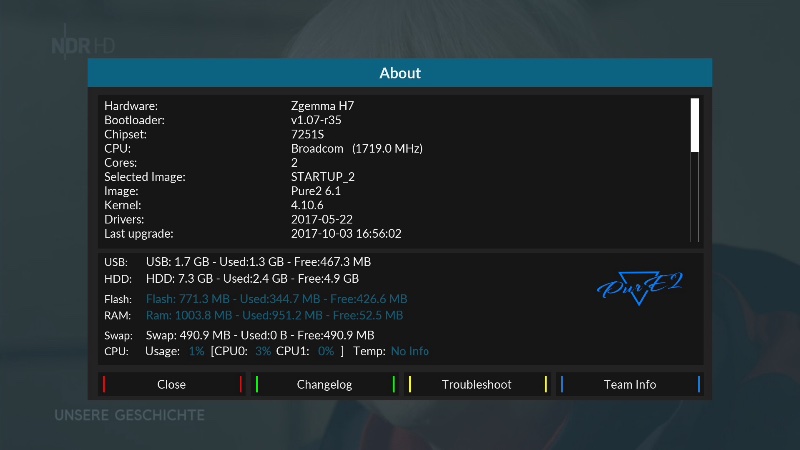This screenshot has height=450, width=800.
Task: Click the yellow marker left of Troubleshoot
Action: [410, 384]
